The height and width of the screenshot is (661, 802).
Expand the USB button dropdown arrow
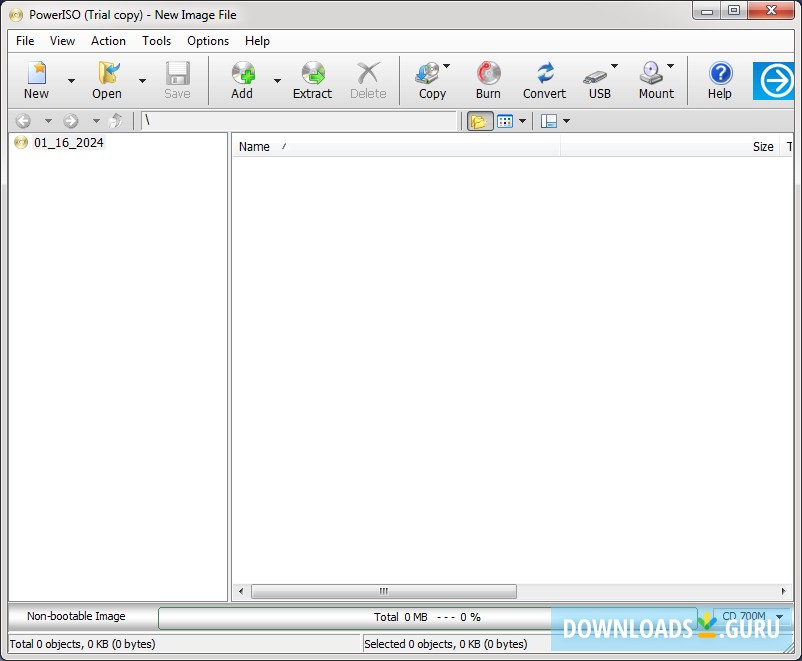click(614, 65)
